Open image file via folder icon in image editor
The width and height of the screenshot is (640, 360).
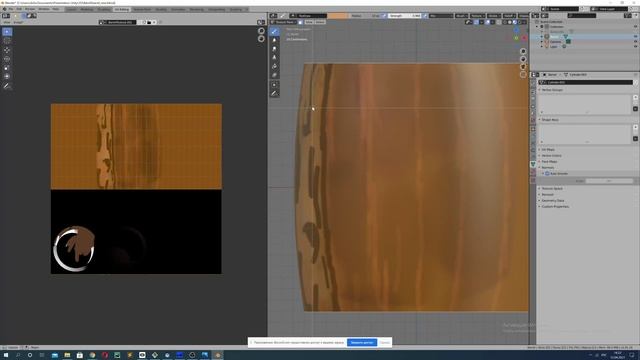[149, 22]
